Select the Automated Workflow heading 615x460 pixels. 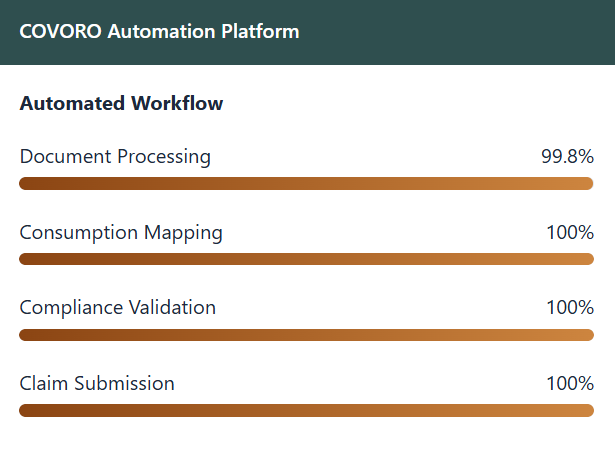tap(121, 103)
